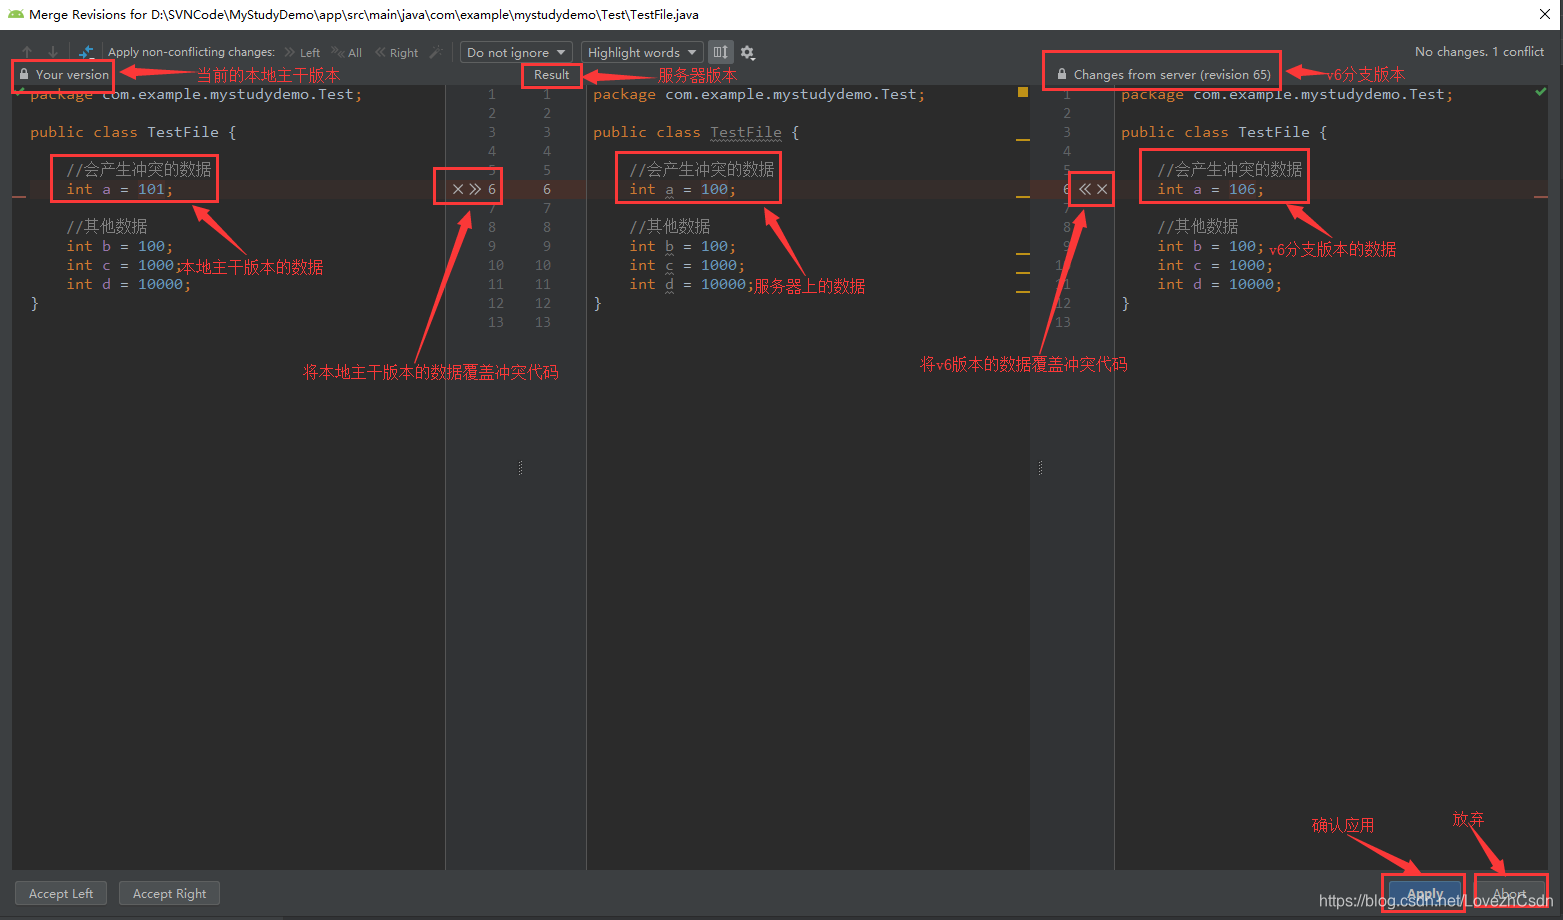The width and height of the screenshot is (1563, 920).
Task: Ignore right change with X icon
Action: [x=1102, y=189]
